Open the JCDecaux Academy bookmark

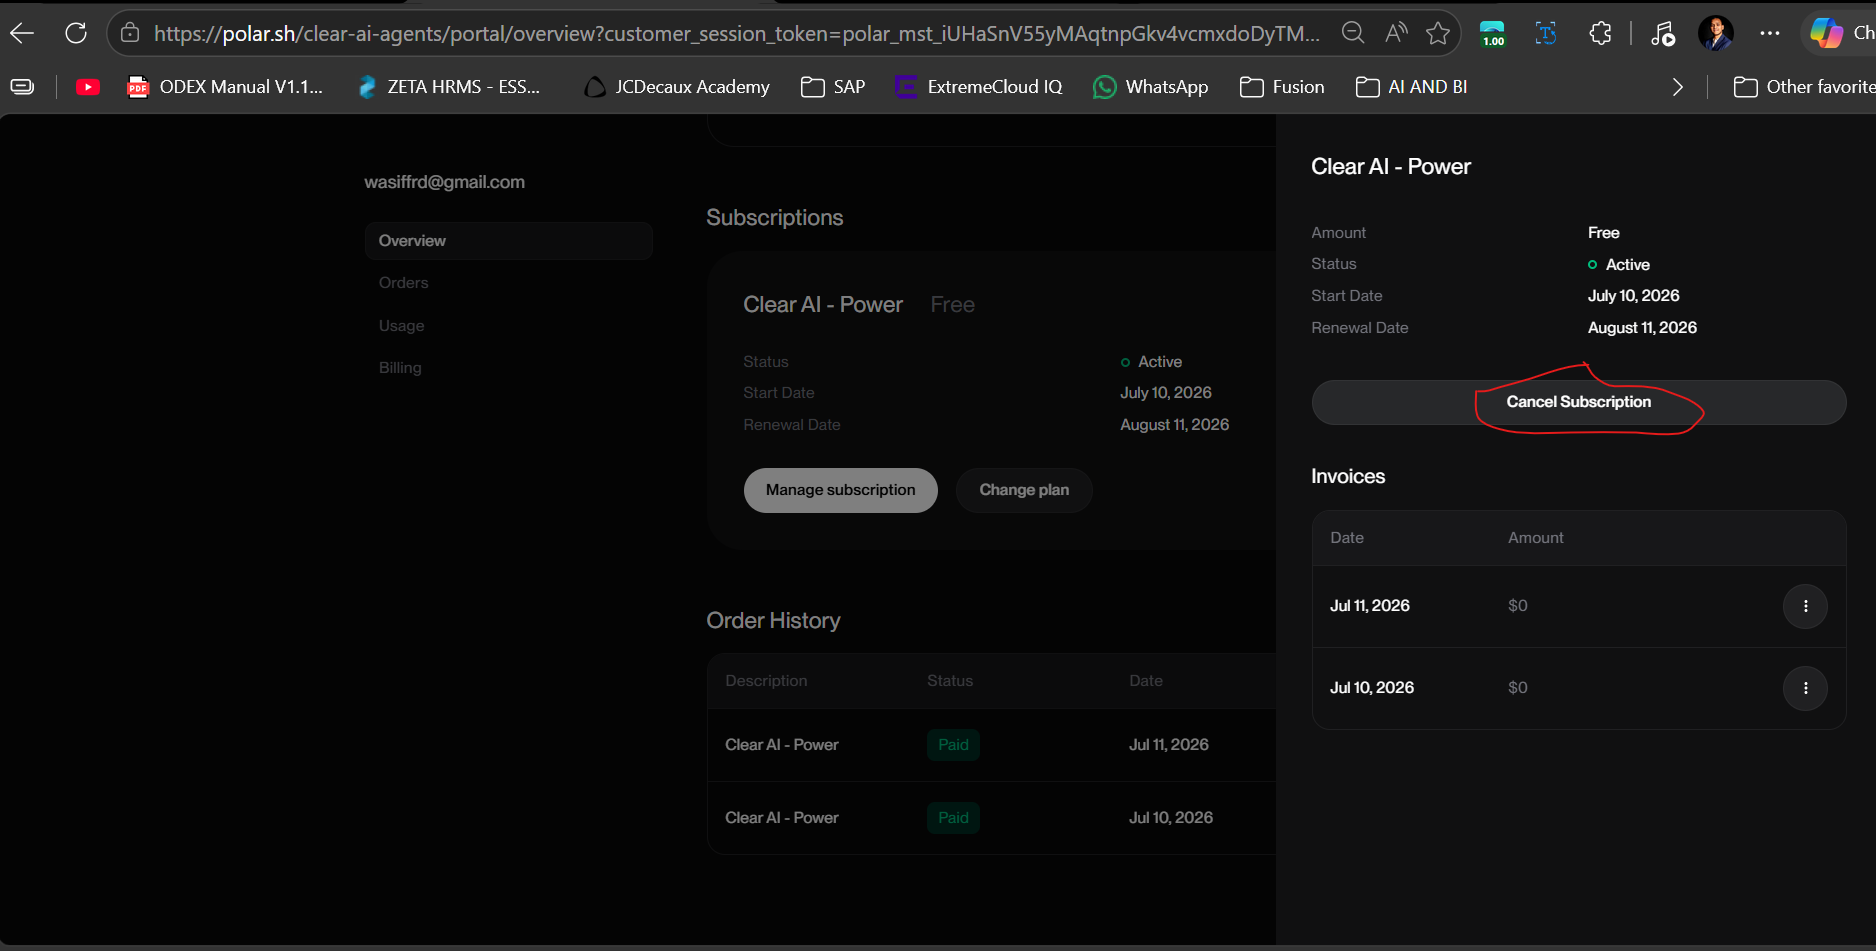pos(677,87)
